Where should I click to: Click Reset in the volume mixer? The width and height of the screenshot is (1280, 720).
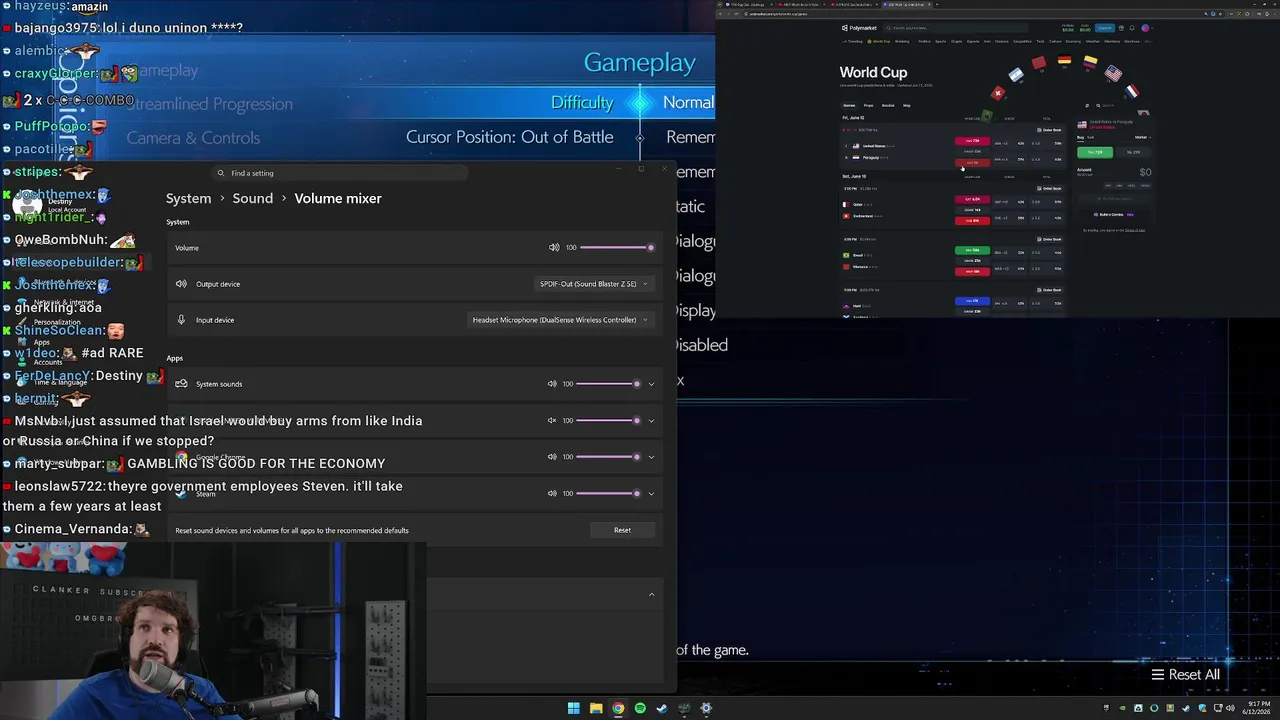click(622, 530)
